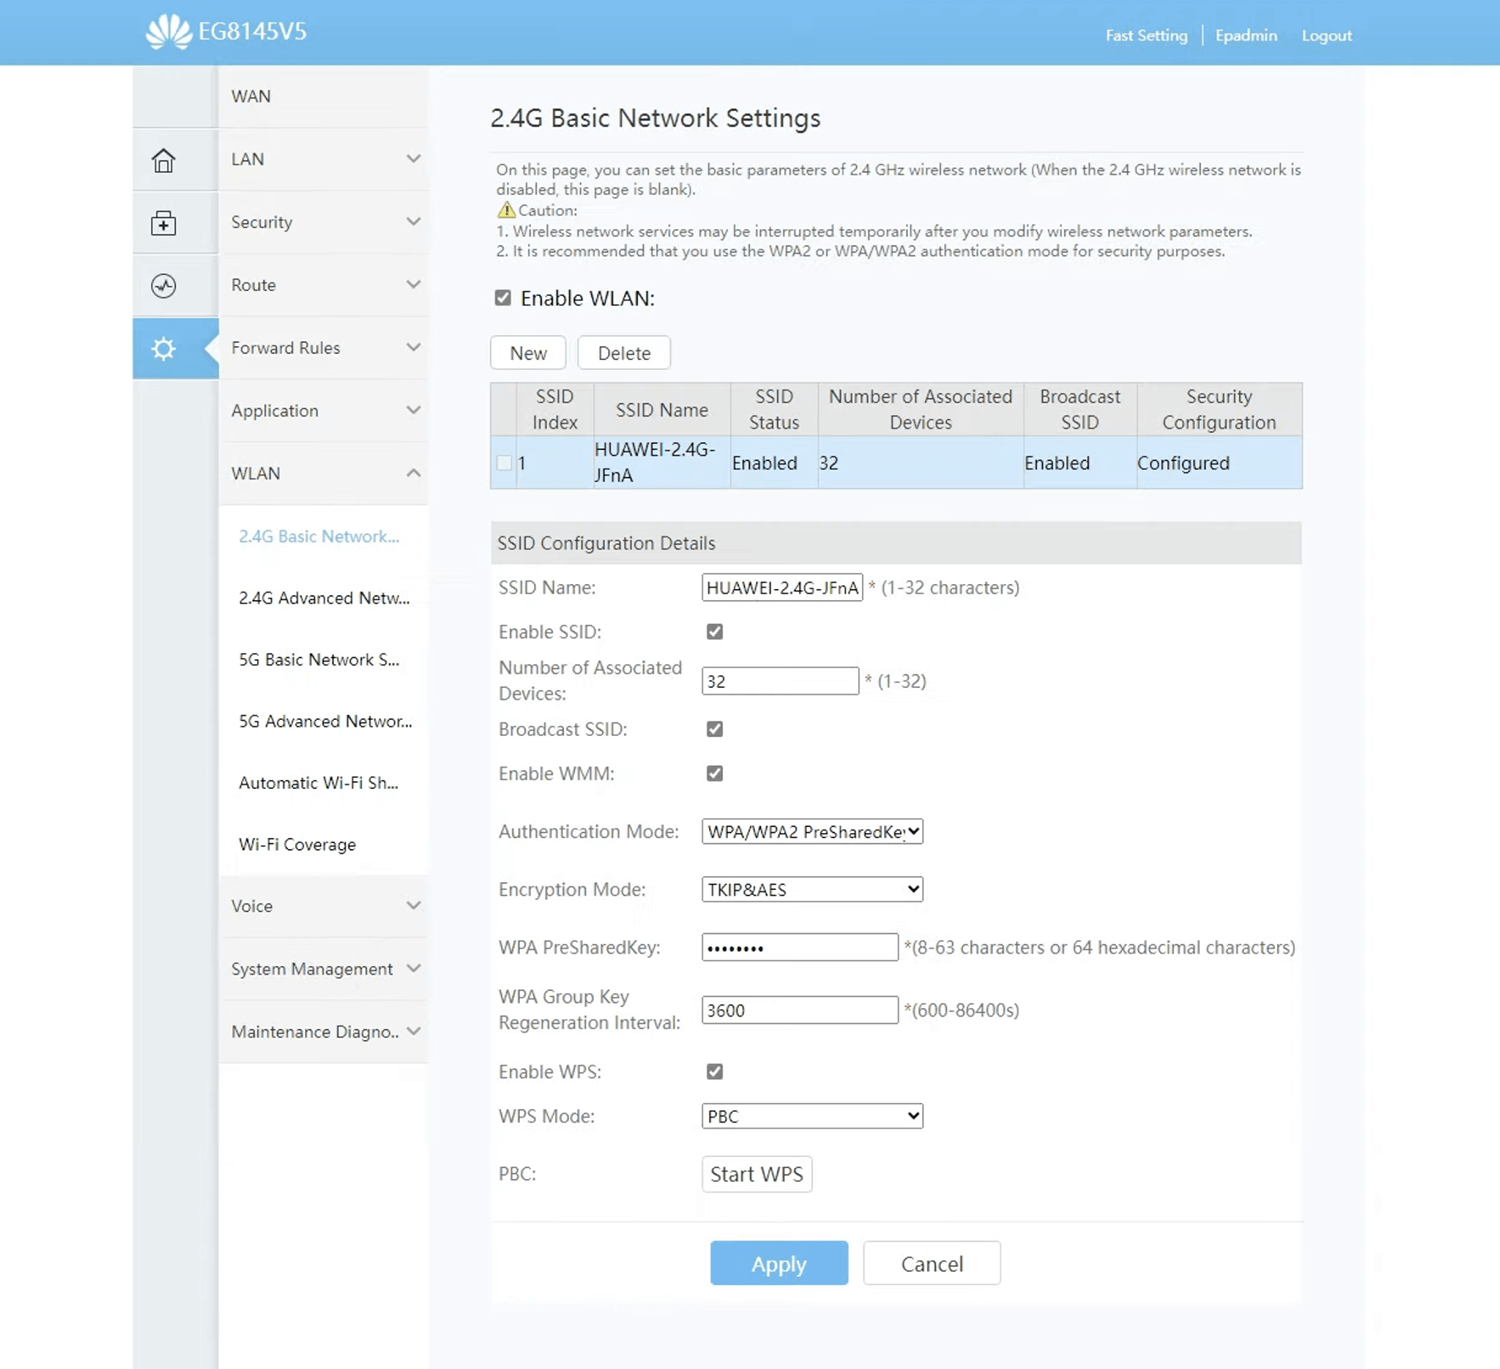Open 5G Basic Network Settings page
The image size is (1500, 1369).
pyautogui.click(x=319, y=660)
